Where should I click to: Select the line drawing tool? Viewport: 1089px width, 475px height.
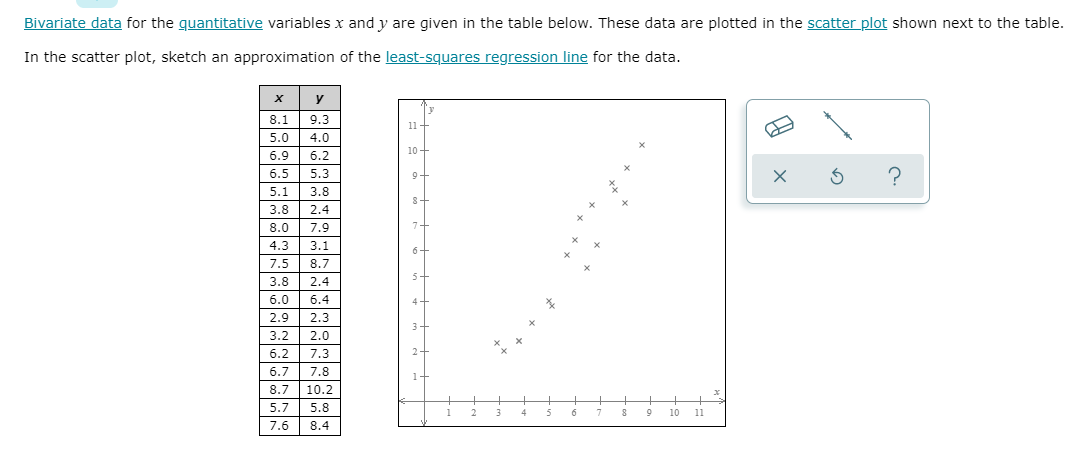[838, 126]
